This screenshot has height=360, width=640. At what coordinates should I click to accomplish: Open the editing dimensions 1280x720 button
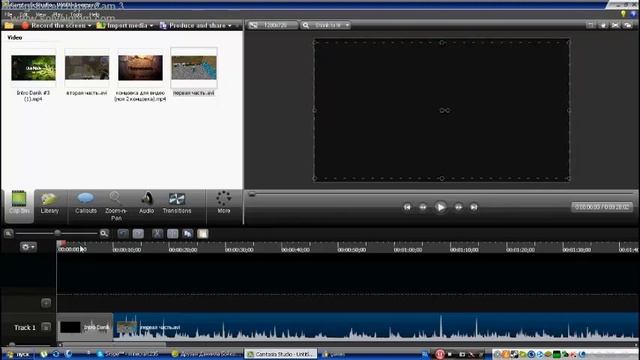[273, 25]
